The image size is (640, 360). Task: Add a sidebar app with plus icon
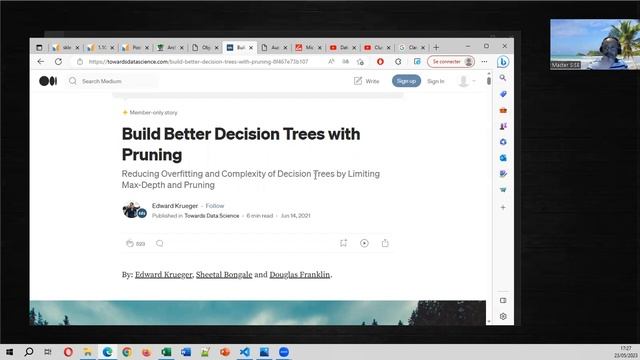(x=503, y=207)
